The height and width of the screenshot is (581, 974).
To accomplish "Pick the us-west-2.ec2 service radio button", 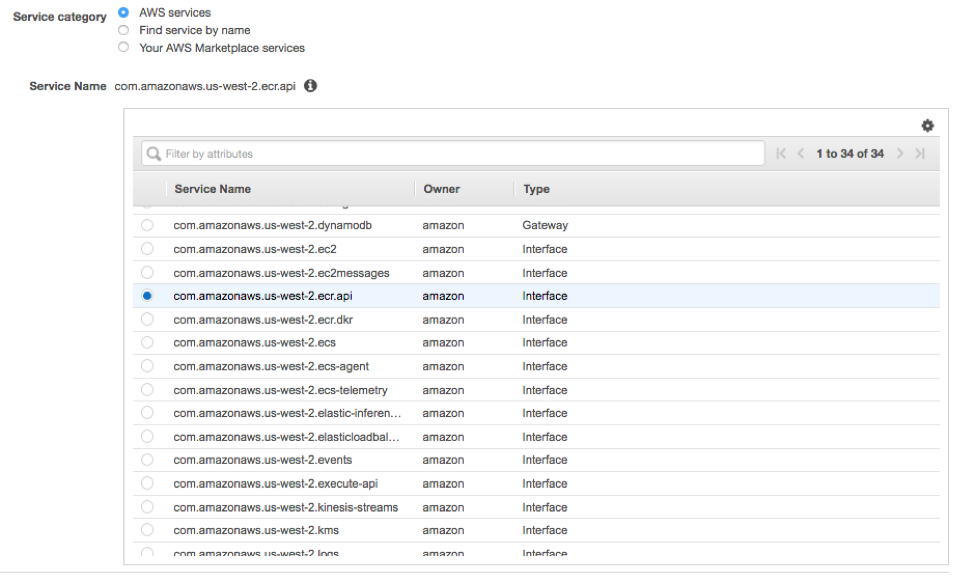I will coord(147,249).
